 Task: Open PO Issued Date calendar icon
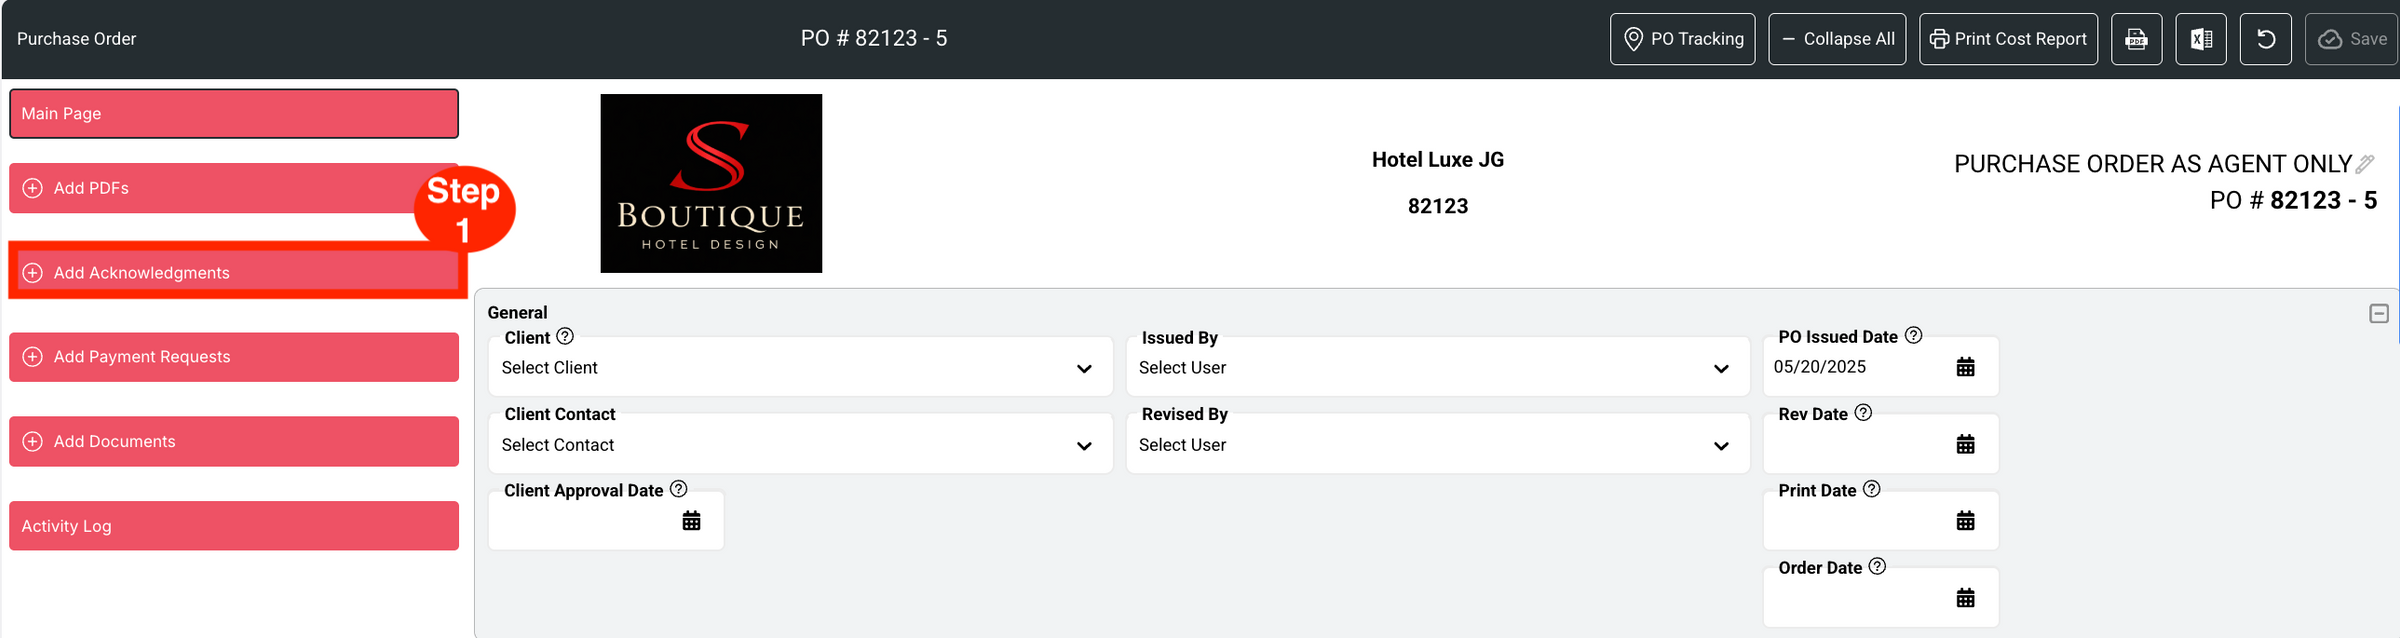point(1965,367)
